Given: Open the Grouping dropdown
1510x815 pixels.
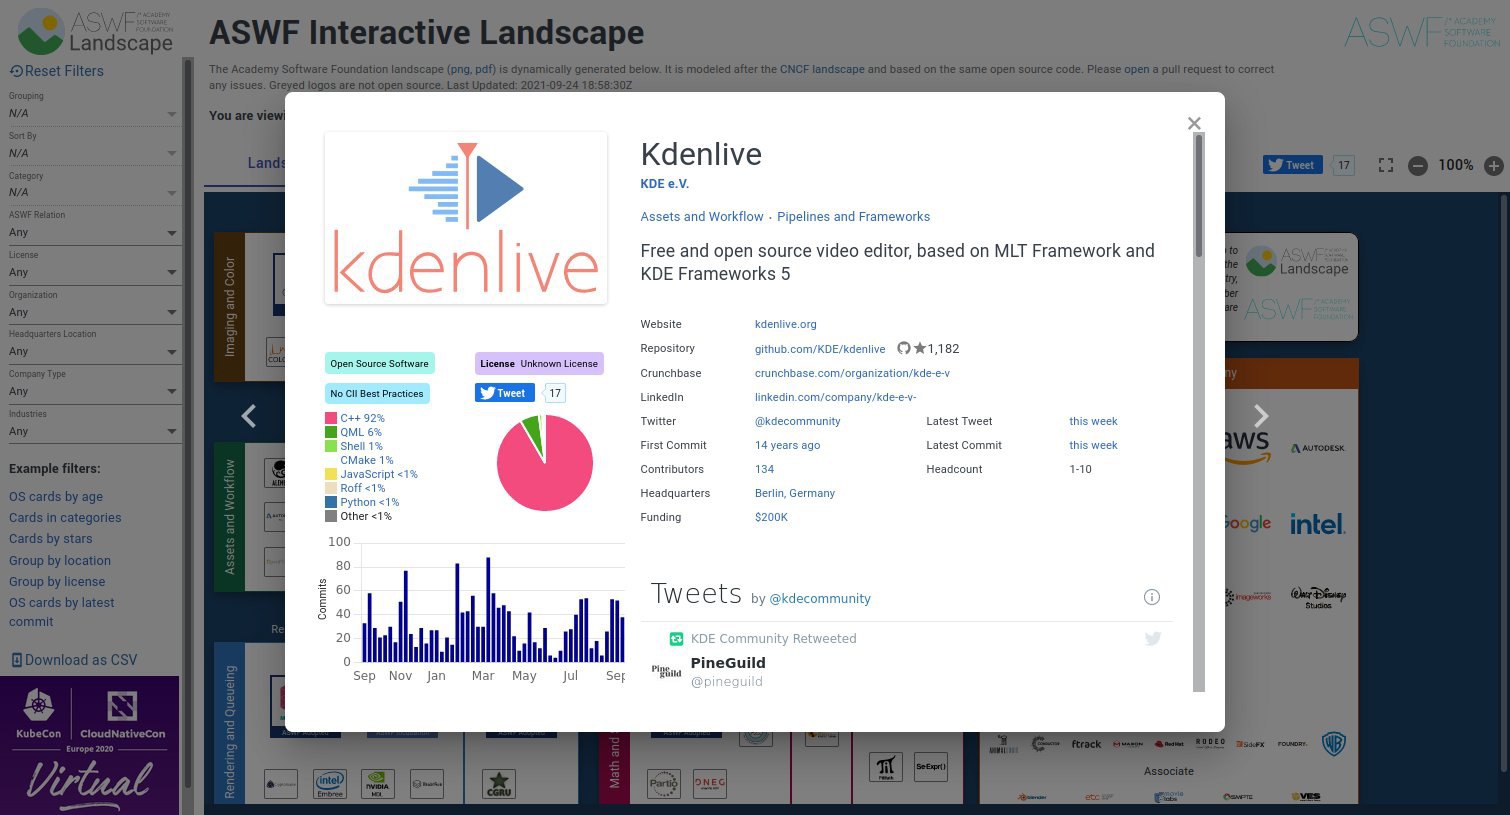Looking at the screenshot, I should click(93, 113).
